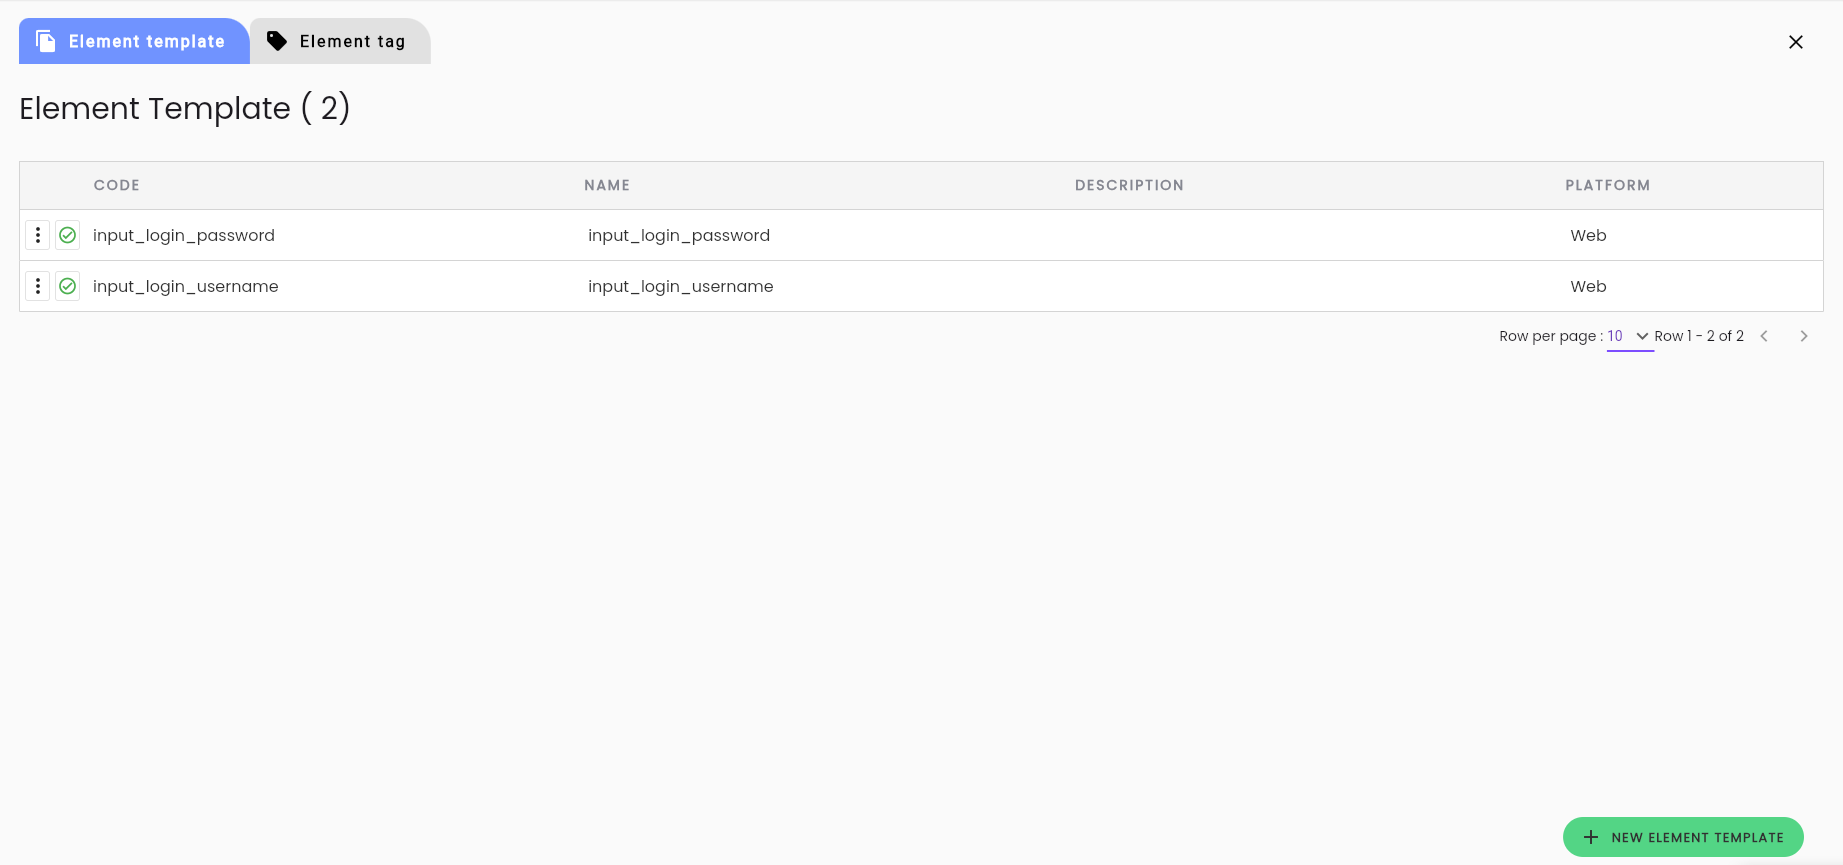The height and width of the screenshot is (865, 1843).
Task: Sort by the NAME column header
Action: tap(607, 185)
